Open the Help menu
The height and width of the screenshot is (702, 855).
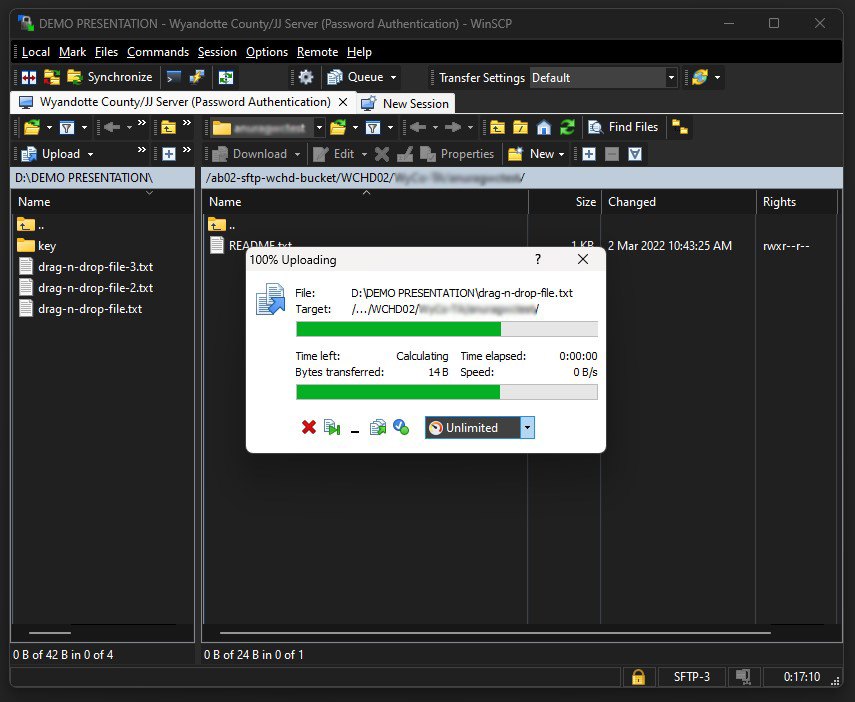359,52
